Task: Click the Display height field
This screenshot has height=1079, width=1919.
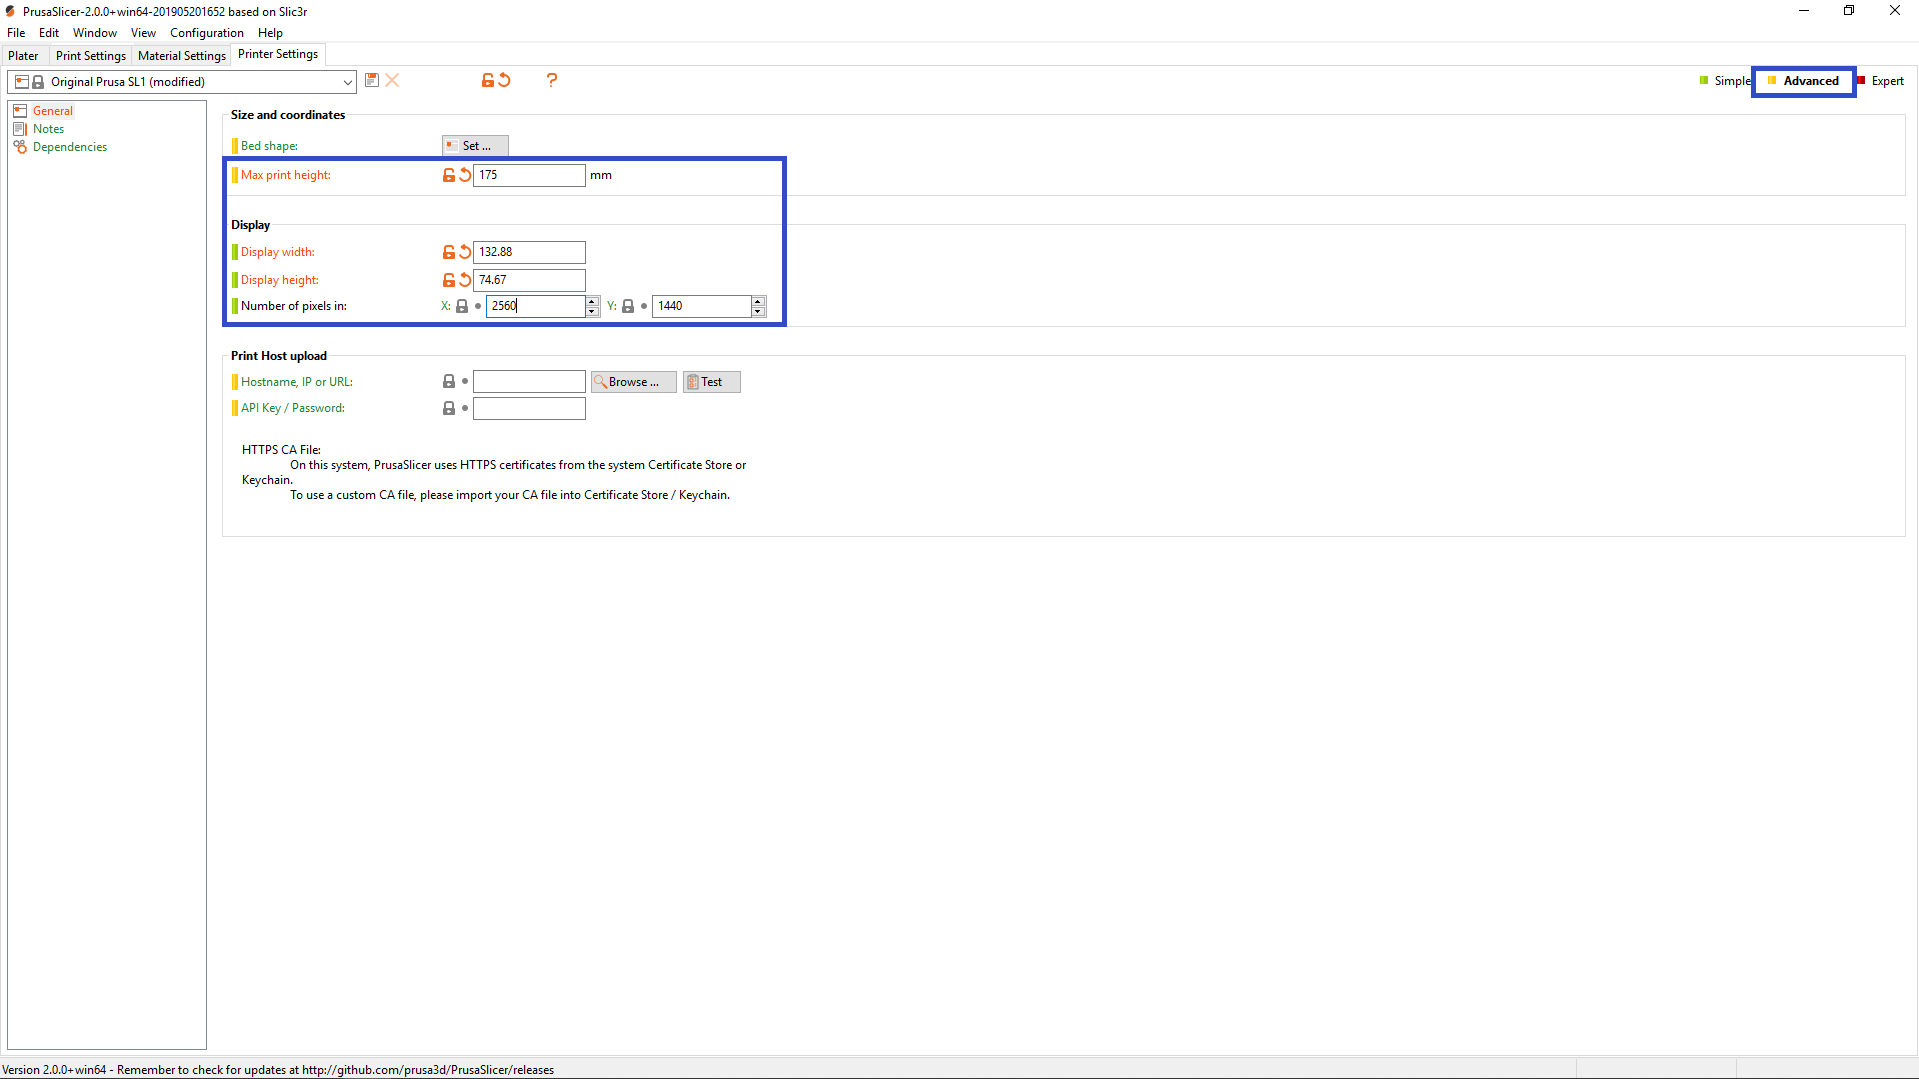Action: pyautogui.click(x=529, y=280)
